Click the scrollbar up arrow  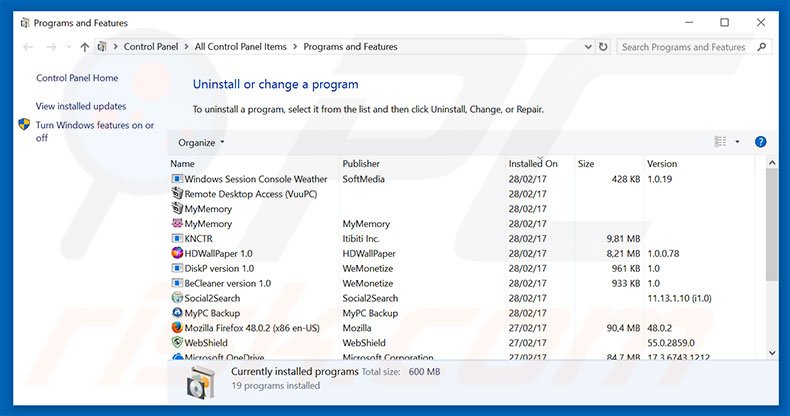click(x=772, y=163)
